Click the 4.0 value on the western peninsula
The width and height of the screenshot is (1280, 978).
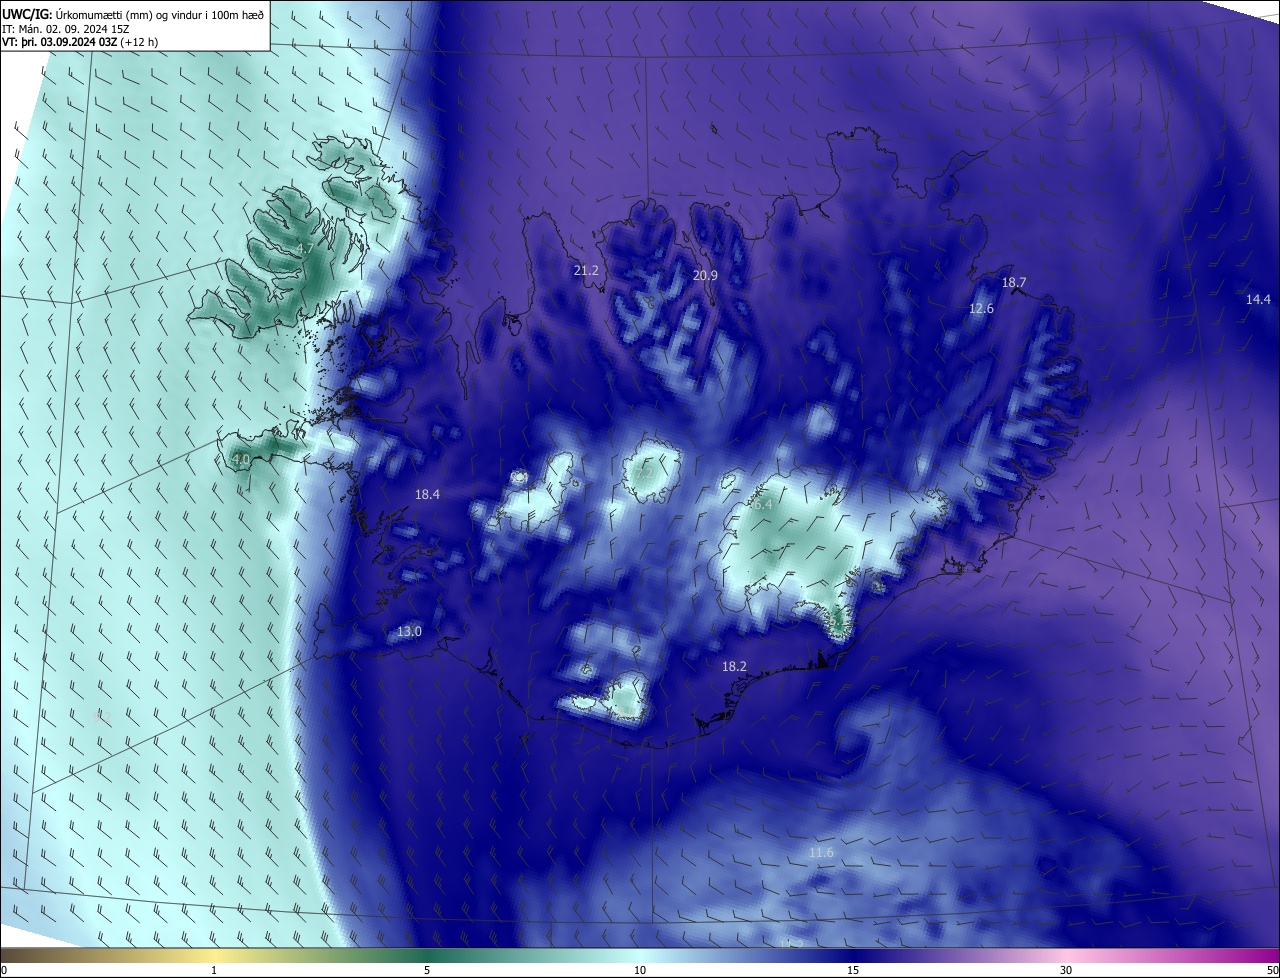[241, 460]
